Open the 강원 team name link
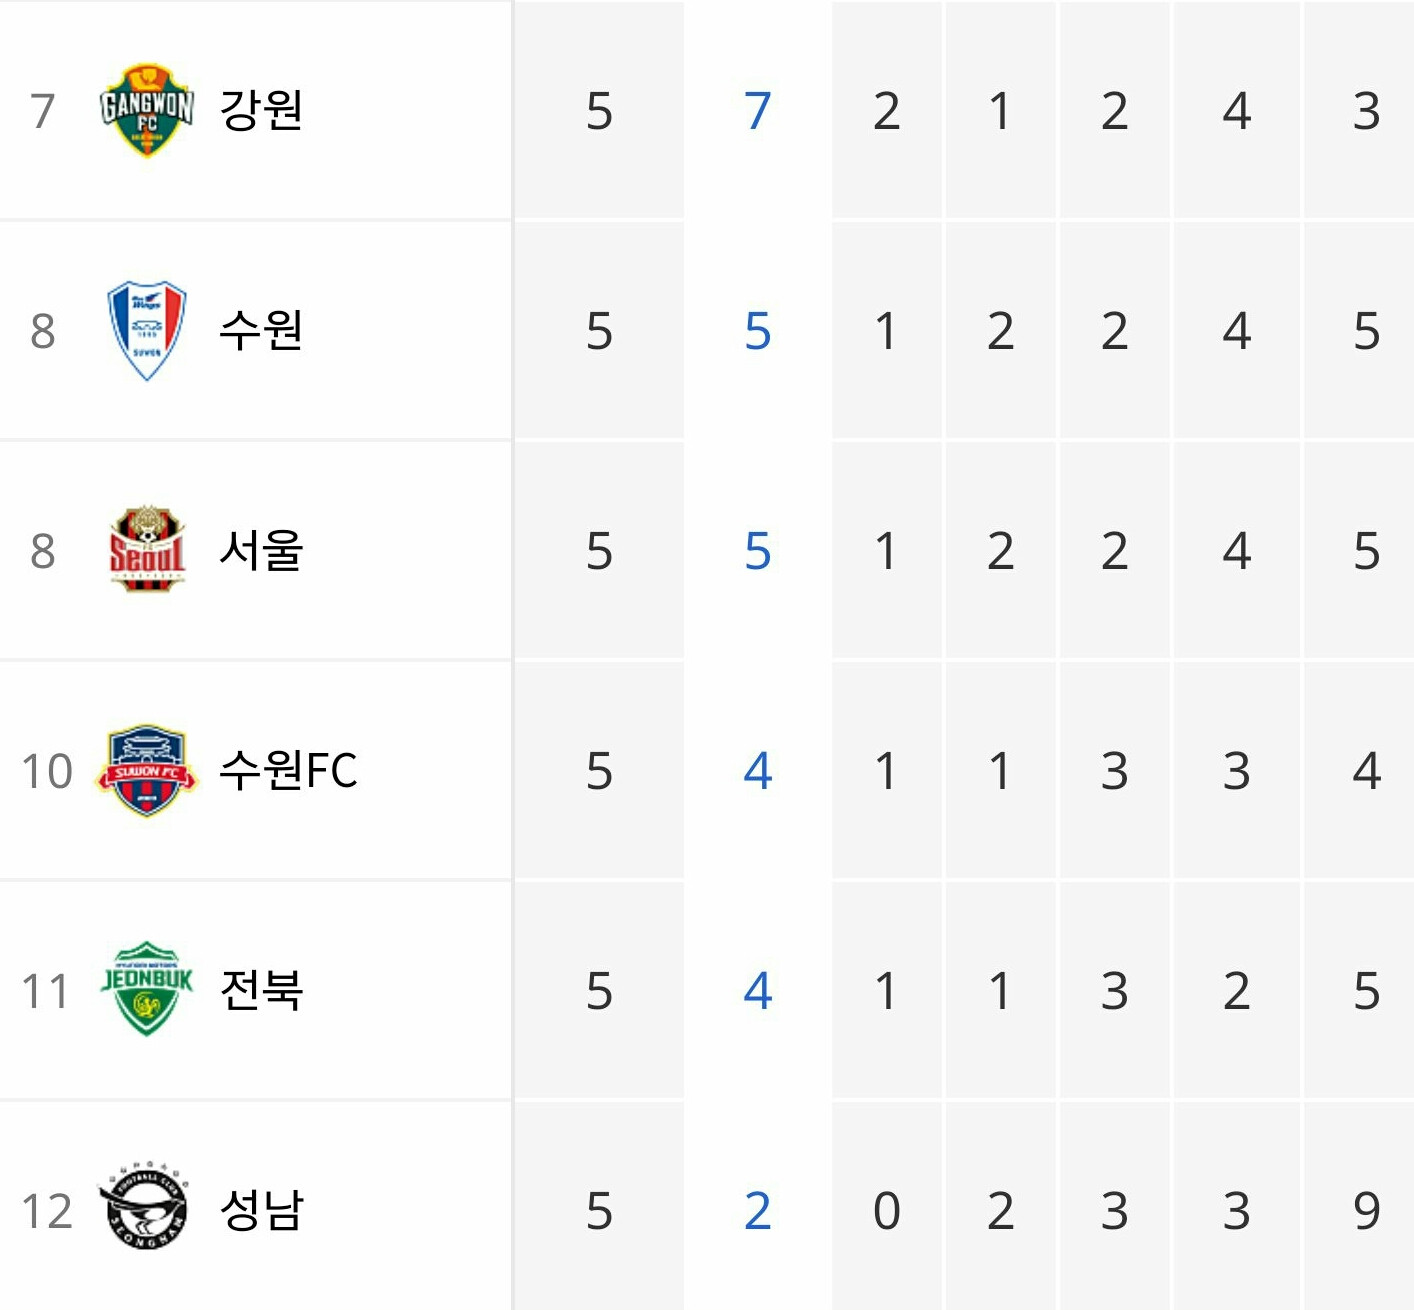The width and height of the screenshot is (1414, 1310). [x=261, y=110]
